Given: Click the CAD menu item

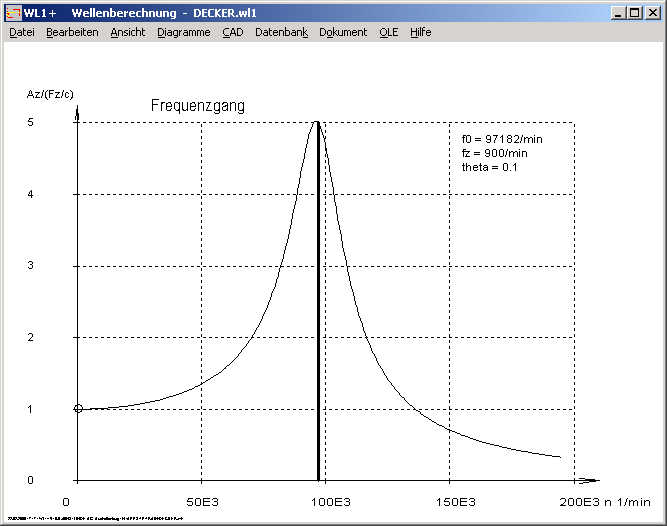Looking at the screenshot, I should [x=233, y=32].
